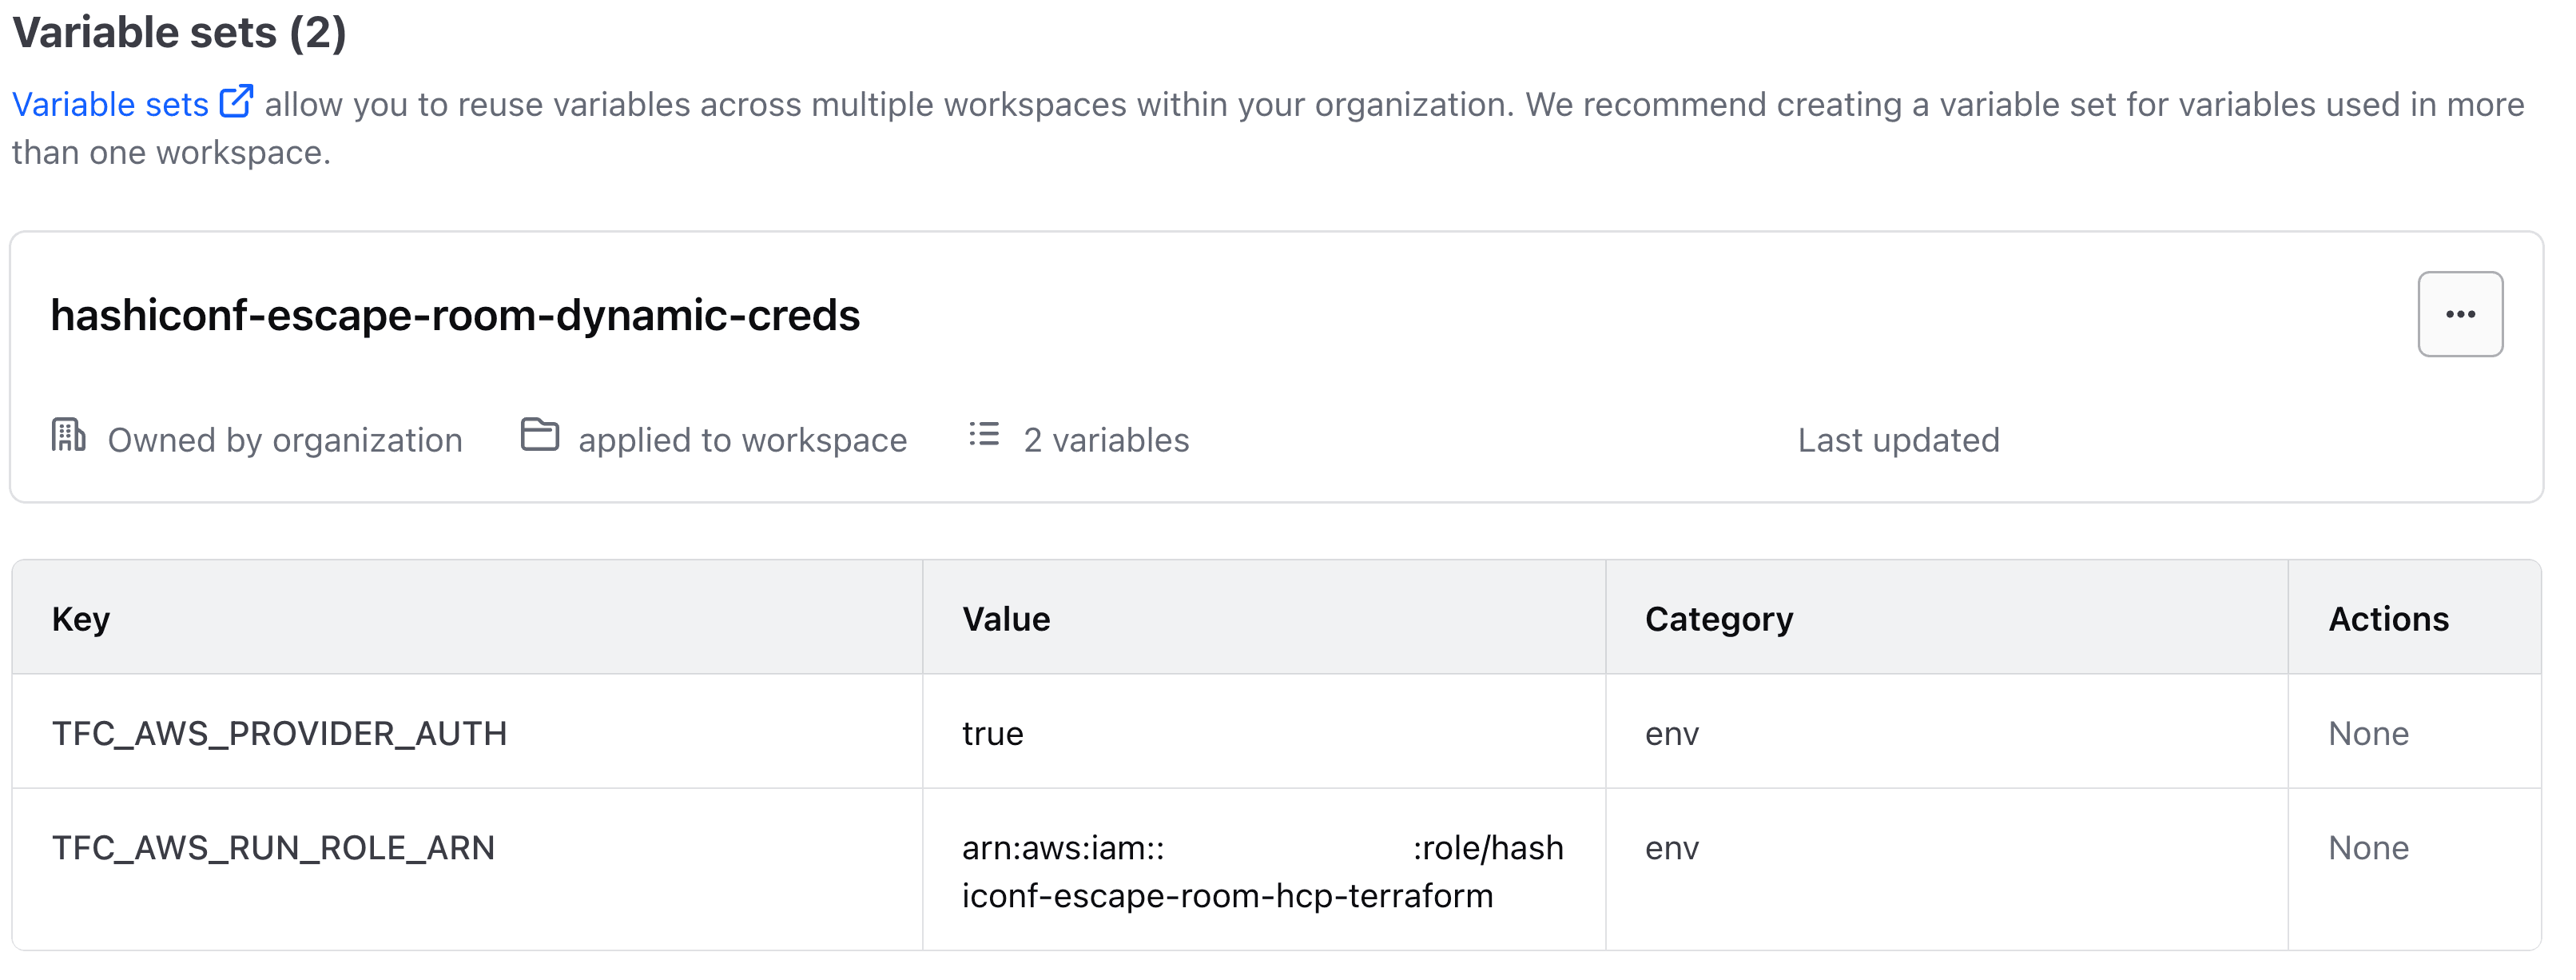
Task: Select the Value column header
Action: 1006,617
